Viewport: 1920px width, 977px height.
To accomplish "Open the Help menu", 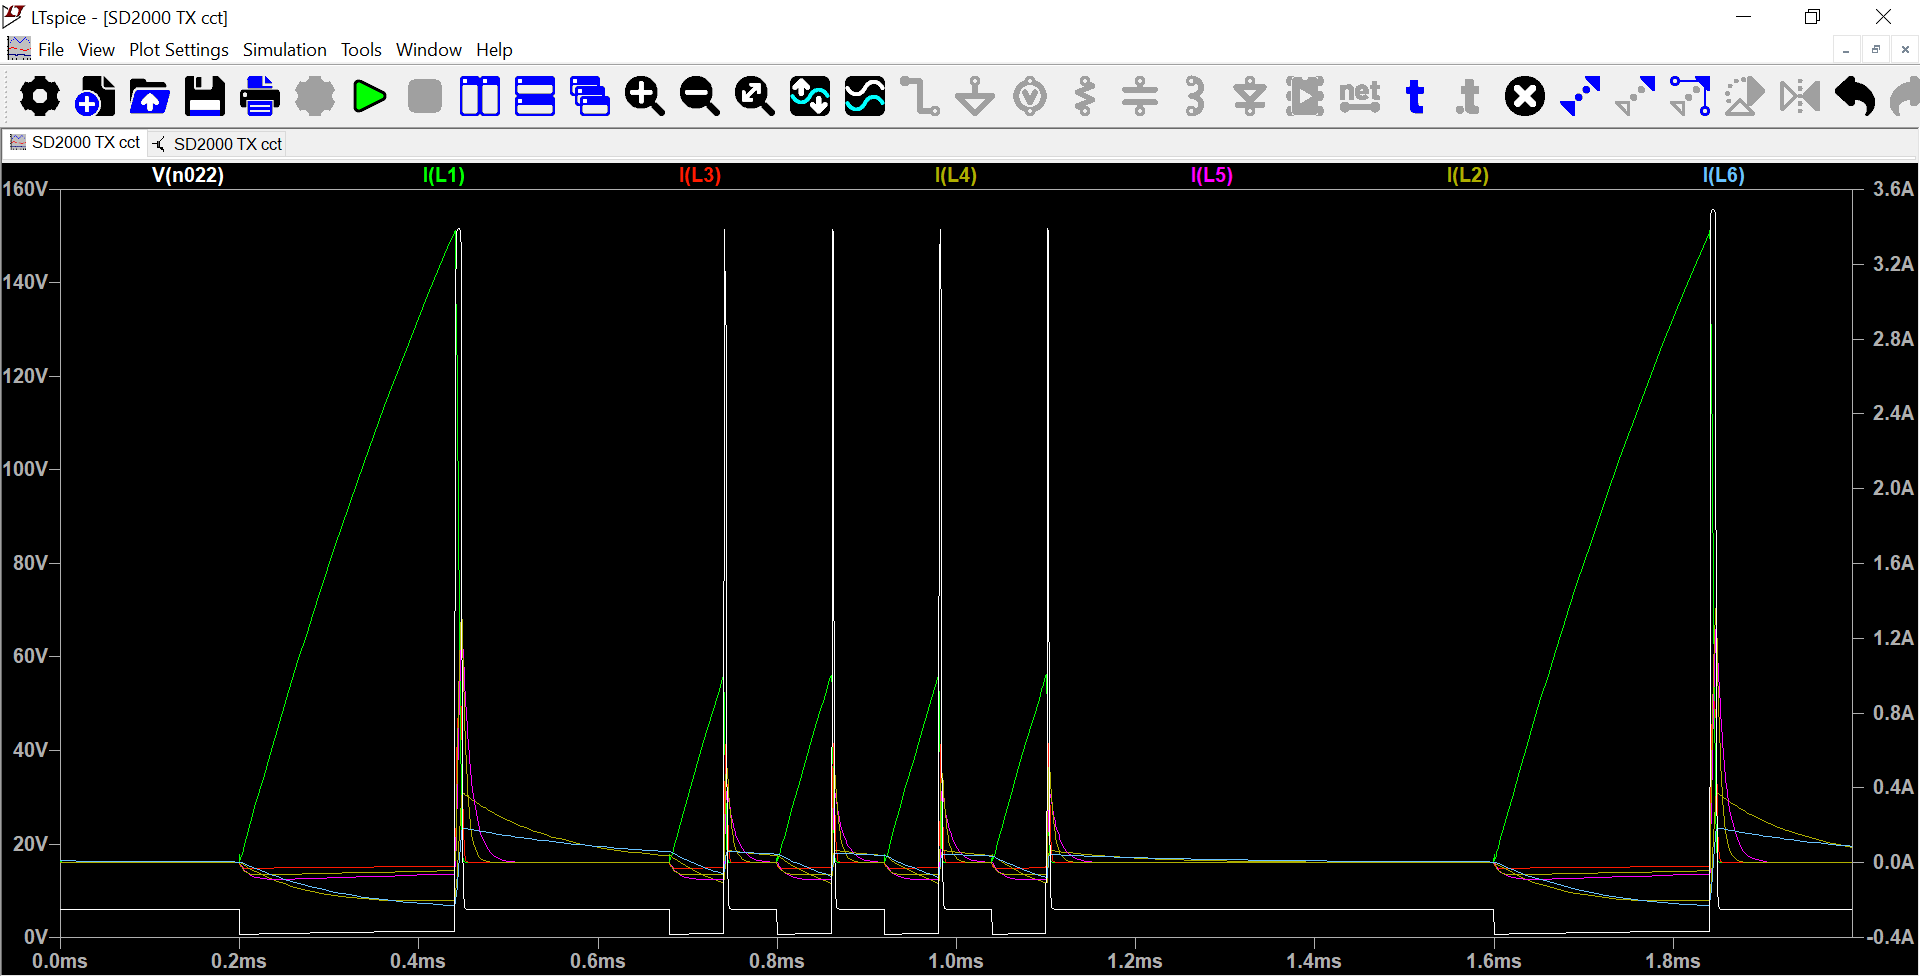I will point(494,50).
